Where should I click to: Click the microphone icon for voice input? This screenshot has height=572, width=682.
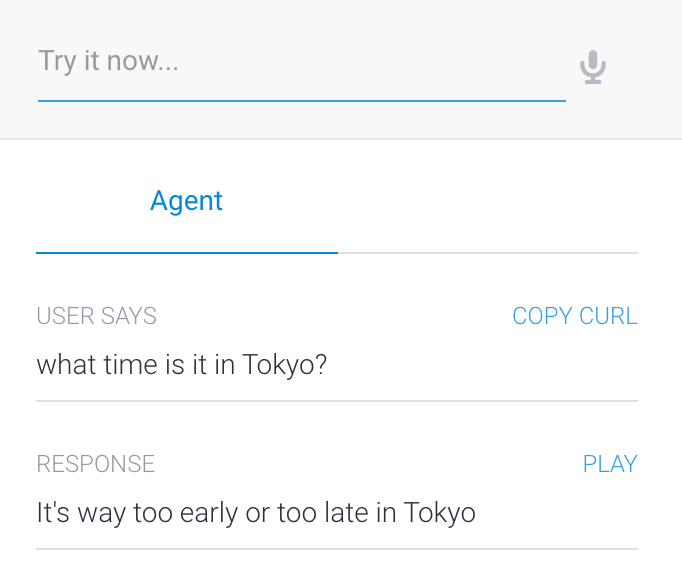(x=592, y=67)
